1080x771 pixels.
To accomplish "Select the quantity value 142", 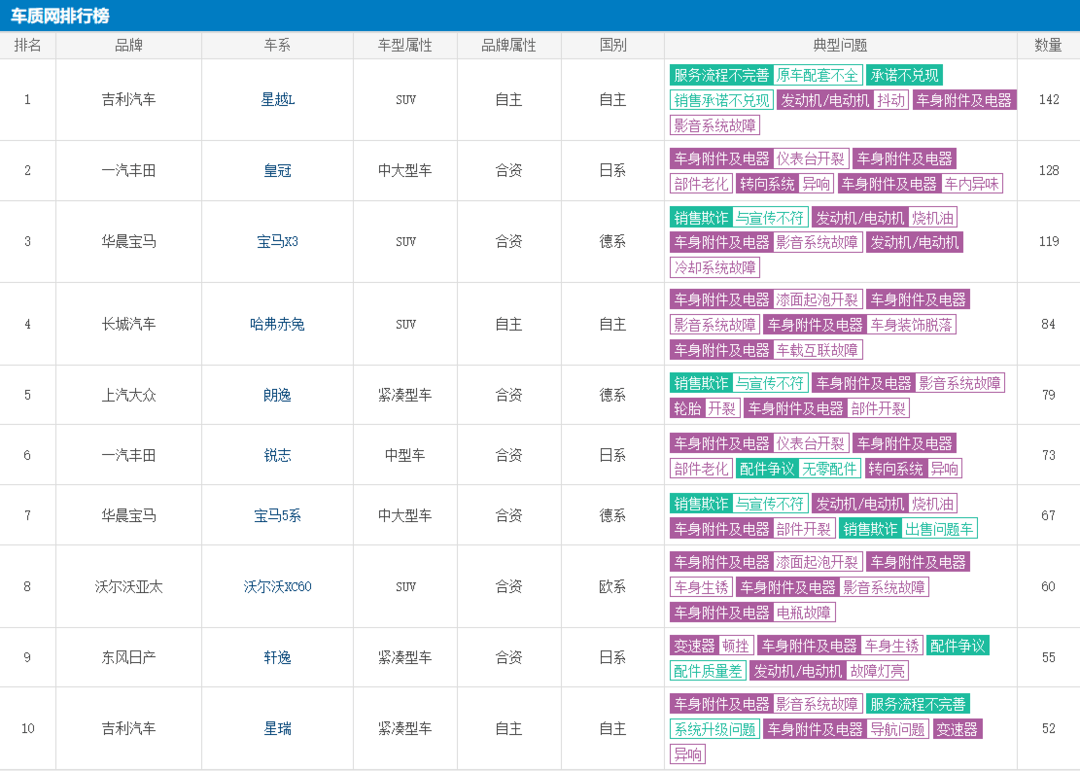I will point(1049,99).
